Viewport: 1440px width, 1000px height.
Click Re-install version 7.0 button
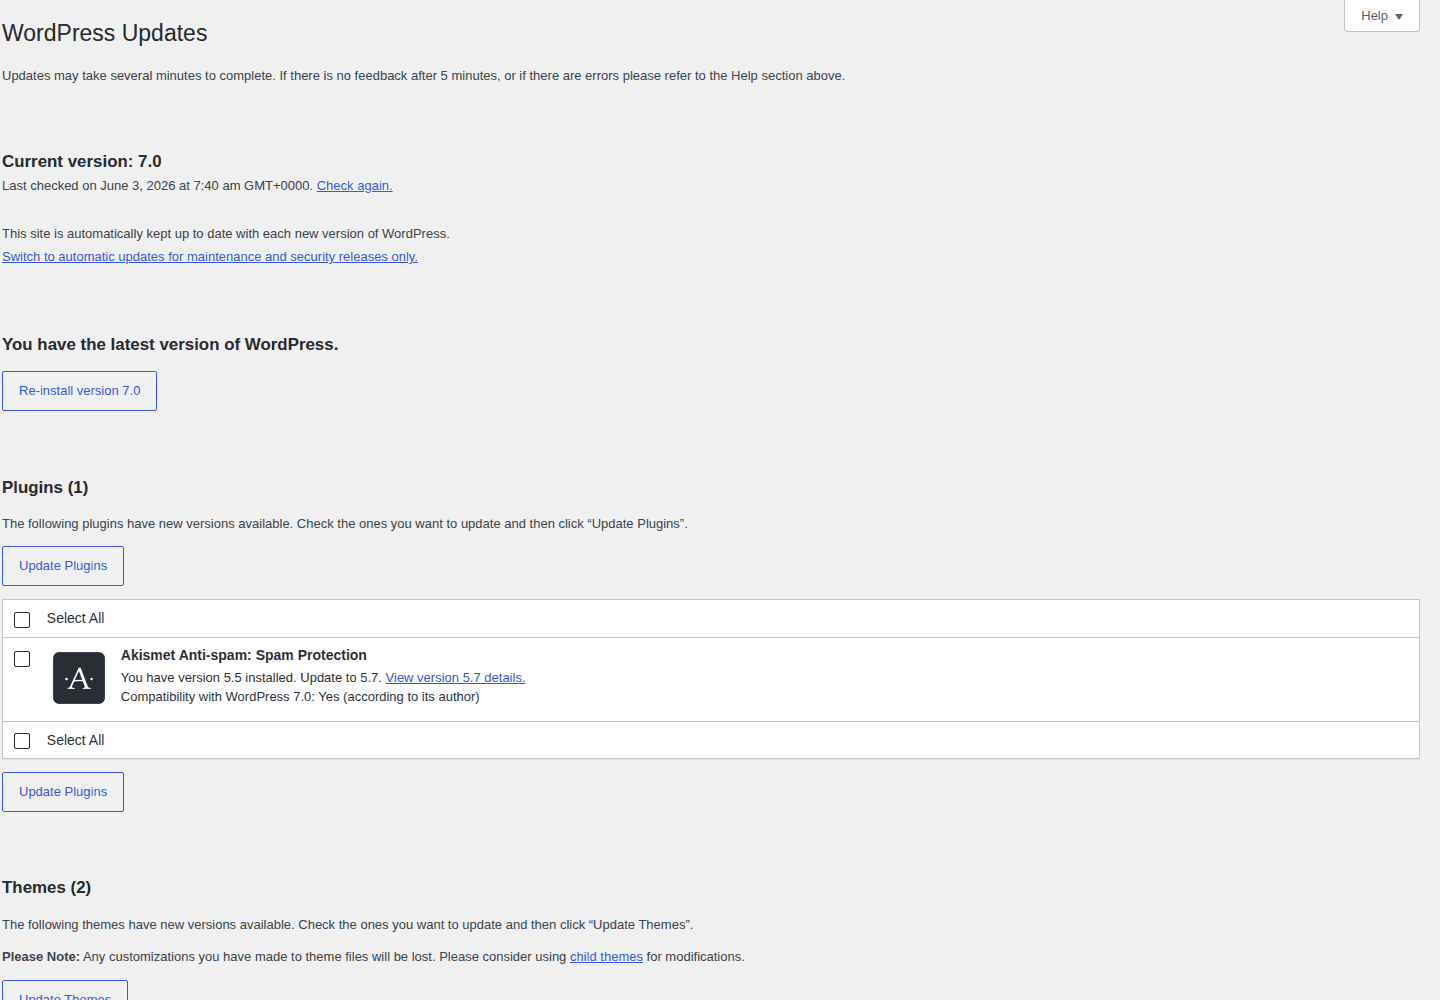pos(79,391)
